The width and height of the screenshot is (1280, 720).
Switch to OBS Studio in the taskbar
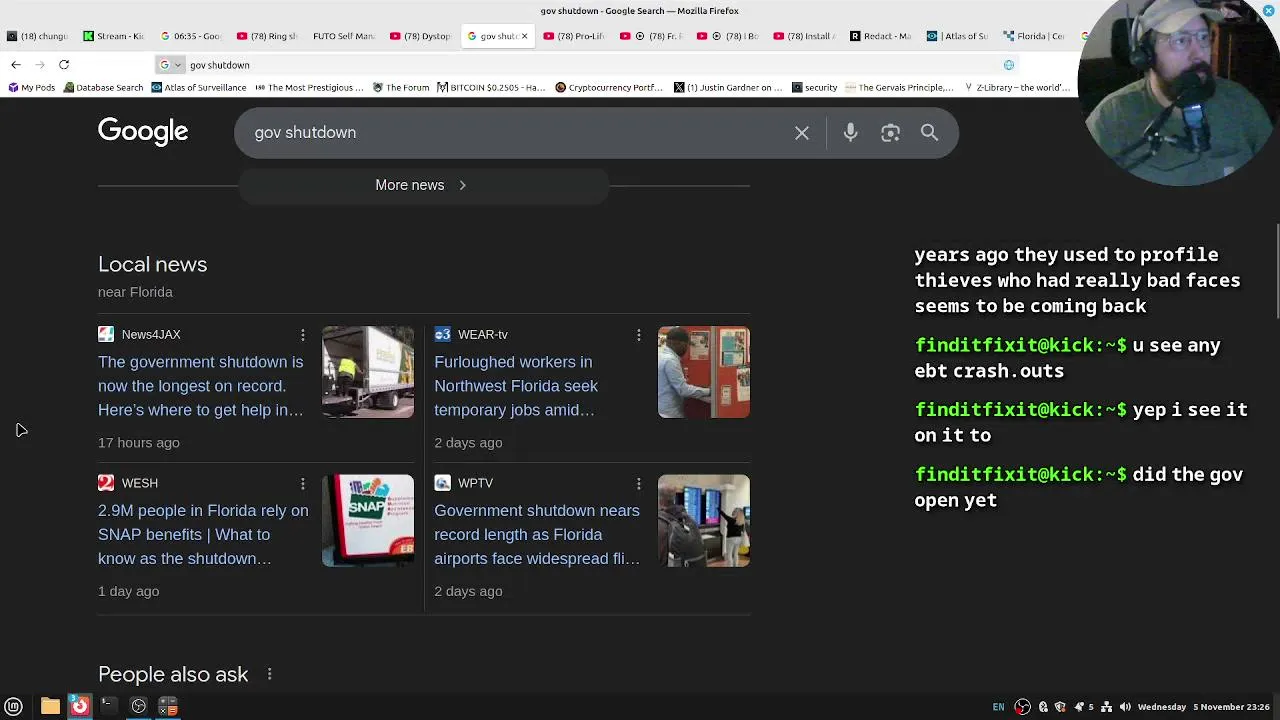(x=138, y=706)
